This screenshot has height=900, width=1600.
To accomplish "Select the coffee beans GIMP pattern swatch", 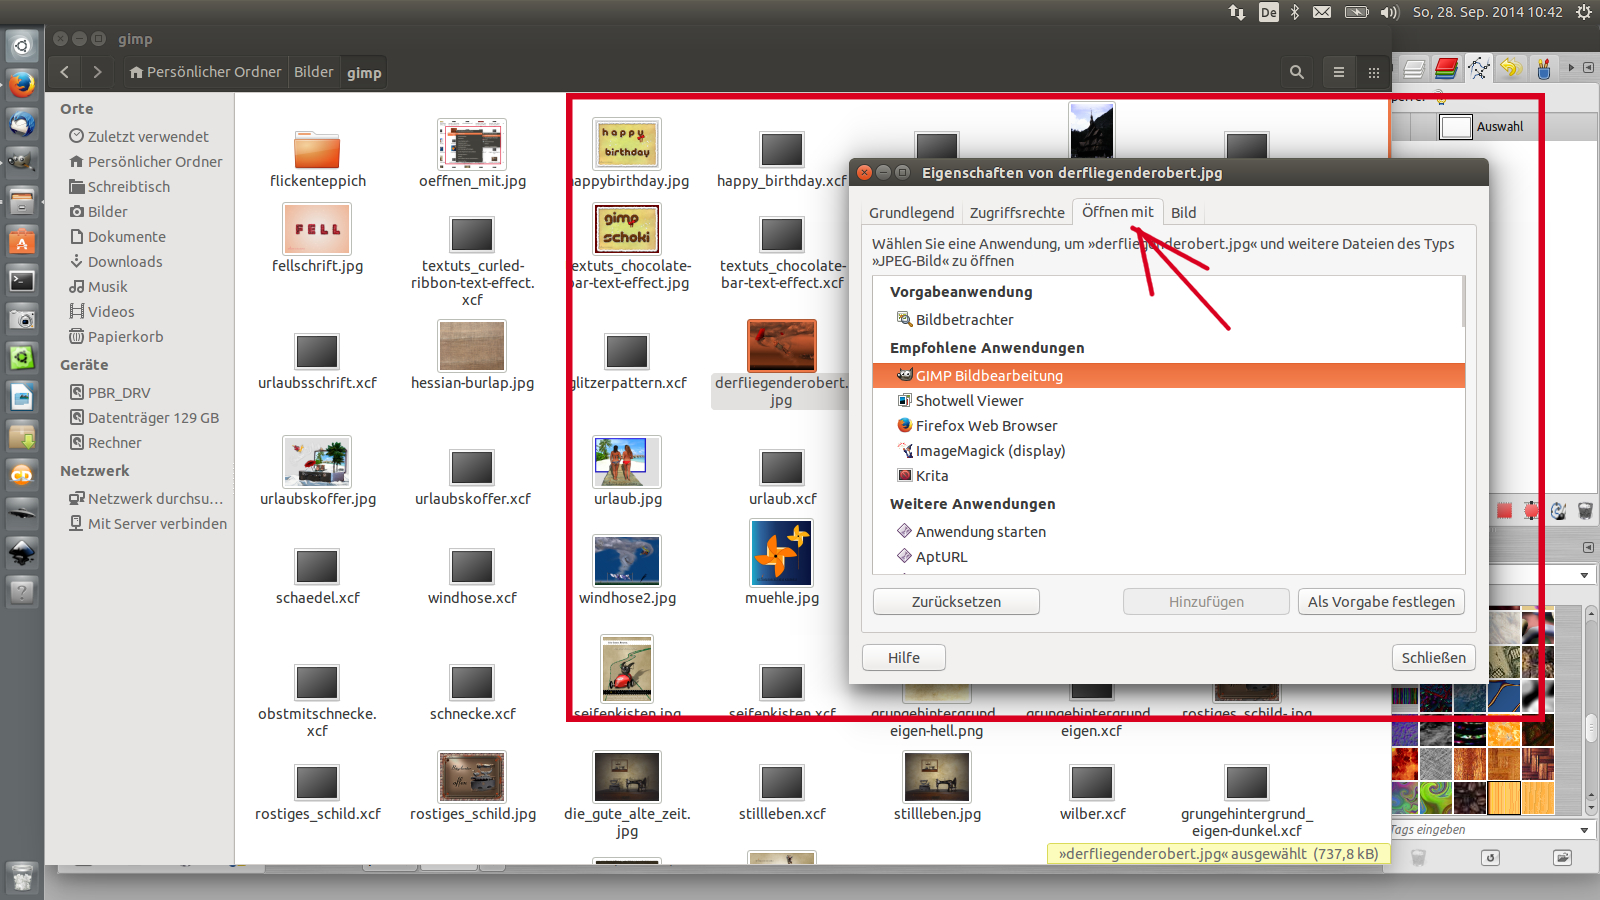I will pos(1471,797).
